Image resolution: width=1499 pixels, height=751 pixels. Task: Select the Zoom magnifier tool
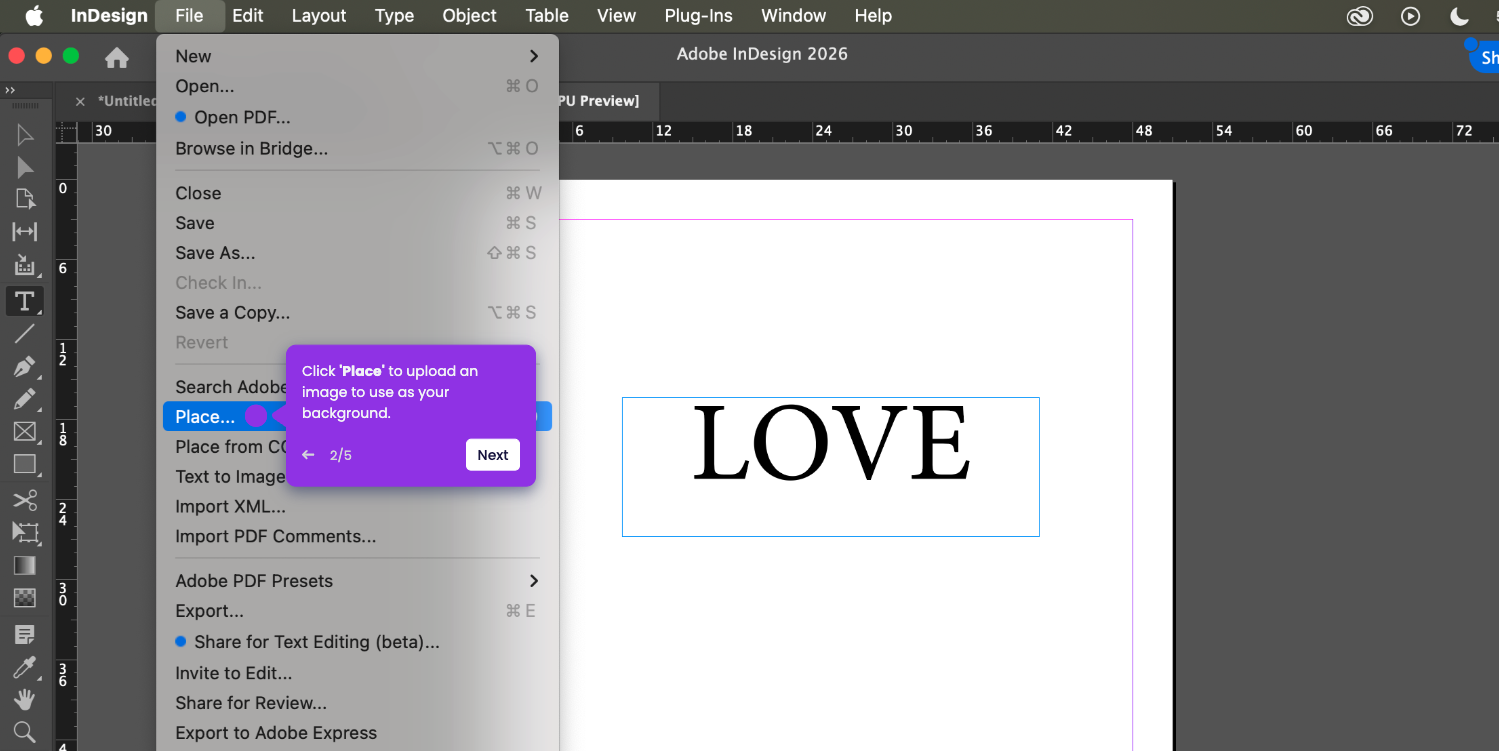[25, 732]
